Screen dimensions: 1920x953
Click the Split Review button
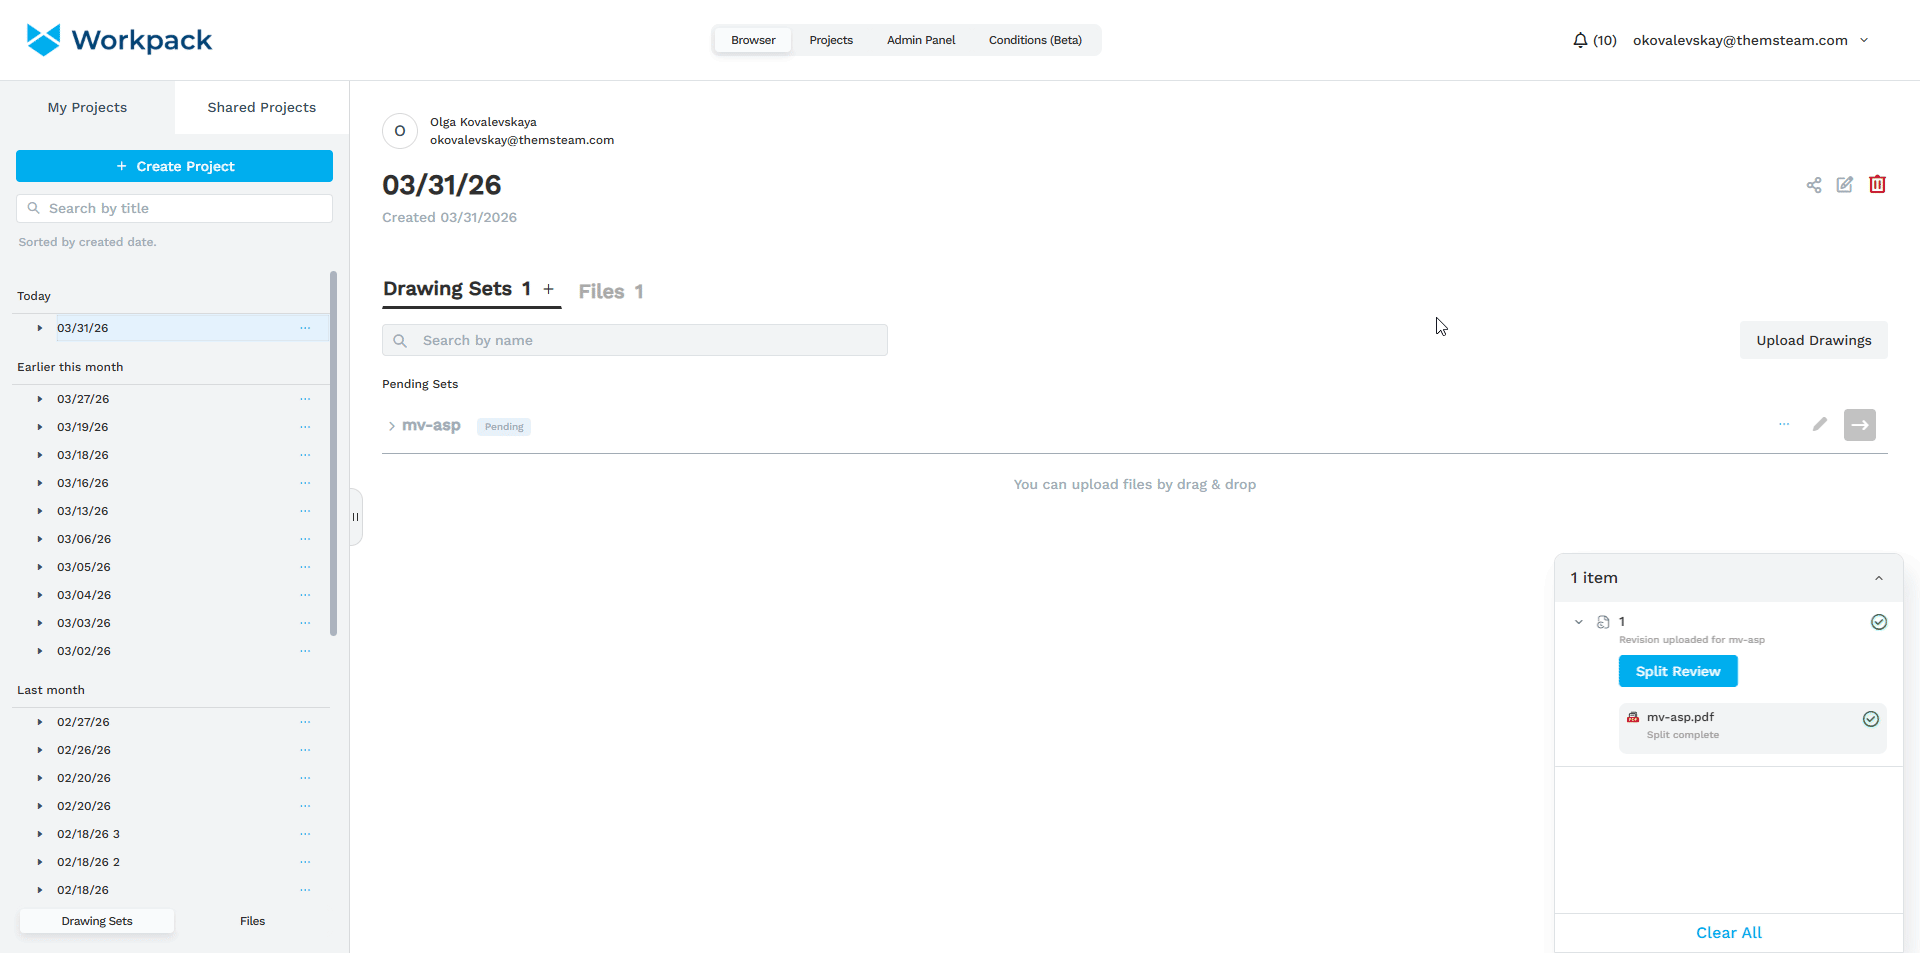pyautogui.click(x=1677, y=671)
